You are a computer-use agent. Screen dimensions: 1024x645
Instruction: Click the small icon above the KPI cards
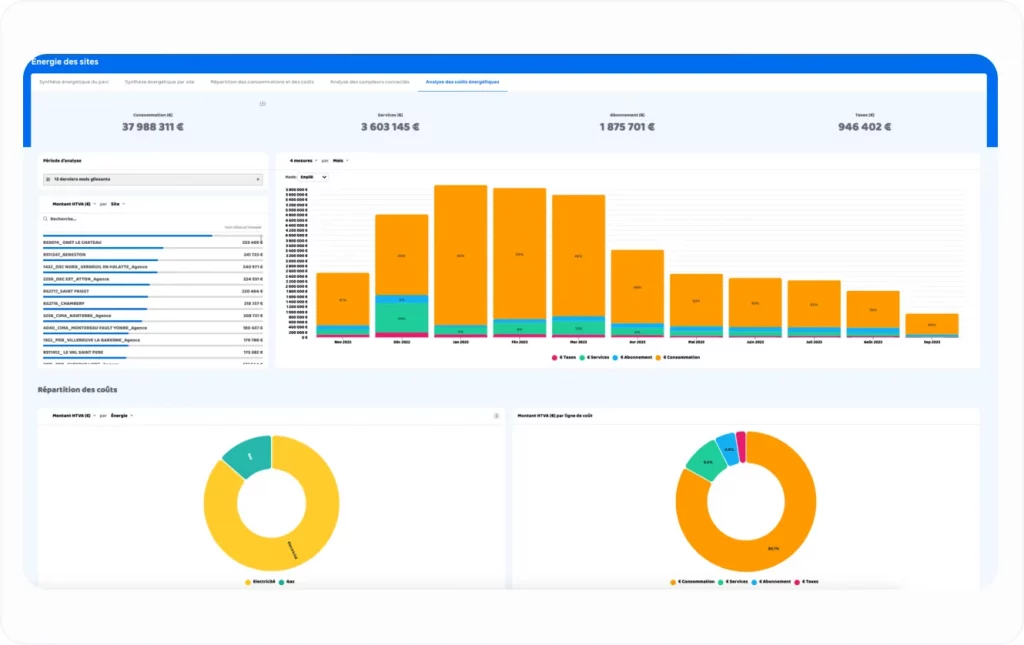pyautogui.click(x=262, y=103)
